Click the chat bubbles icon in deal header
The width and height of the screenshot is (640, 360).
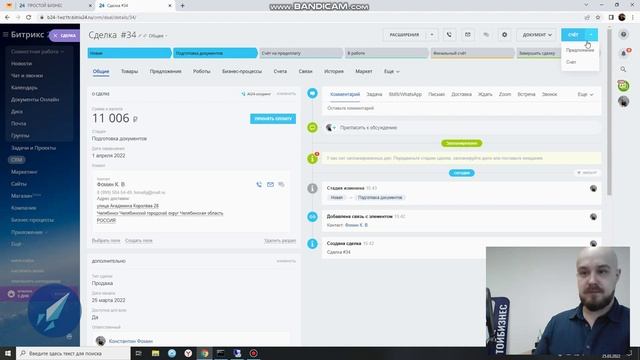(486, 35)
